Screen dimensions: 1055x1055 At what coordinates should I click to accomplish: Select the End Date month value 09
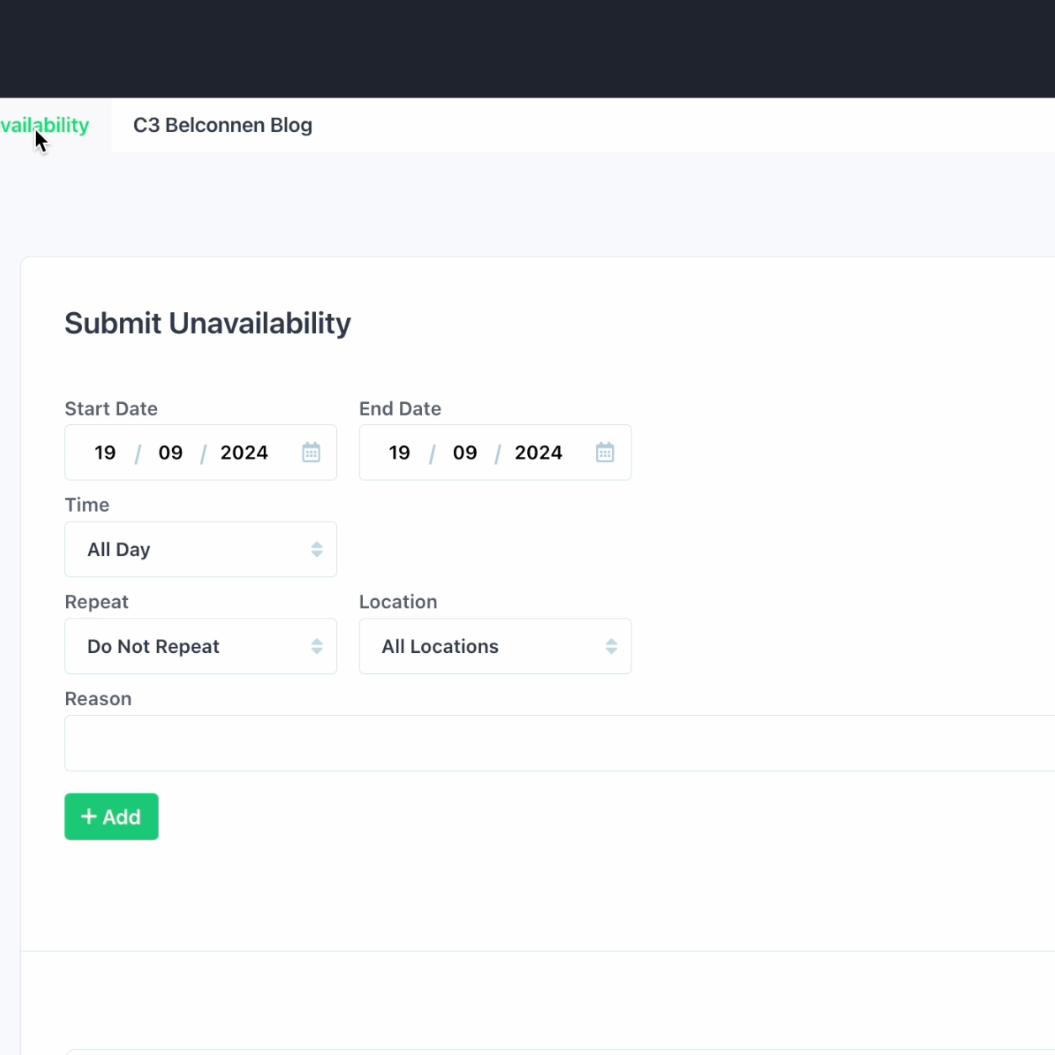pos(465,453)
